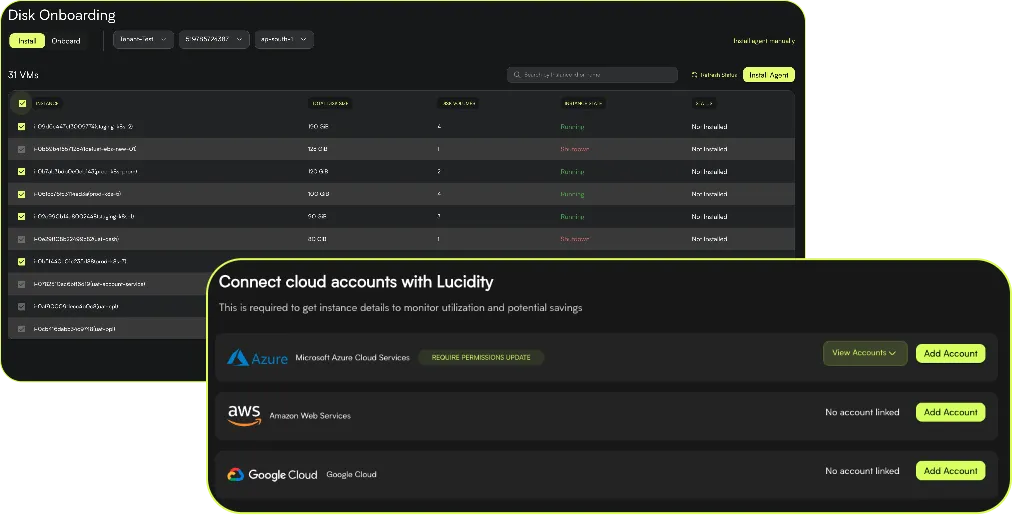Click the Require Permissions Update badge
Image resolution: width=1012 pixels, height=515 pixels.
481,358
